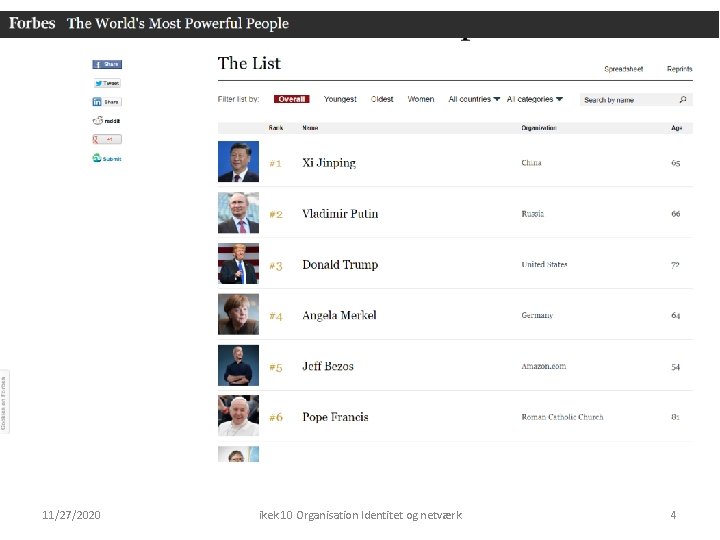The height and width of the screenshot is (540, 720).
Task: Click Jeff Bezos's photo thumbnail
Action: pyautogui.click(x=238, y=366)
